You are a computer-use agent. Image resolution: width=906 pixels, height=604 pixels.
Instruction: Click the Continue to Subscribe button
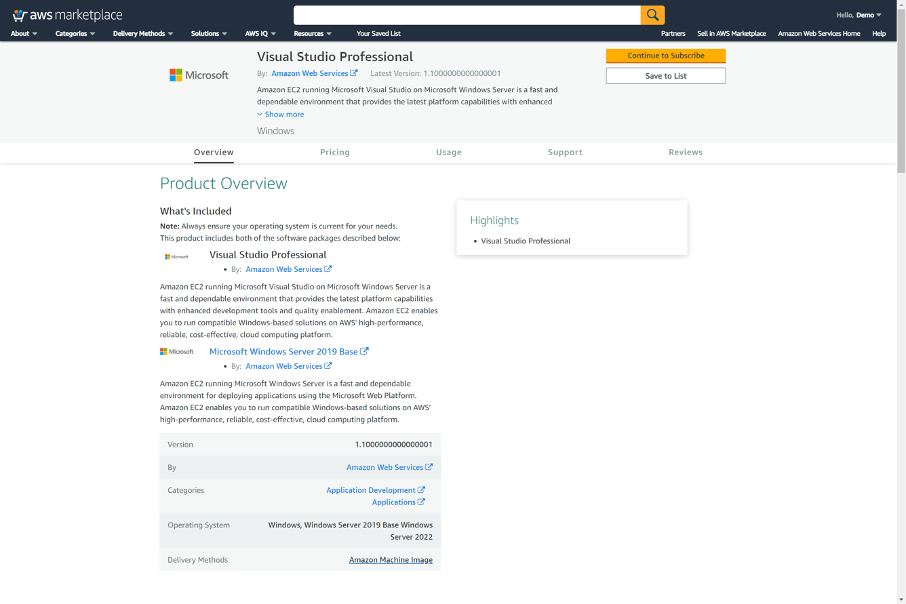click(x=665, y=56)
